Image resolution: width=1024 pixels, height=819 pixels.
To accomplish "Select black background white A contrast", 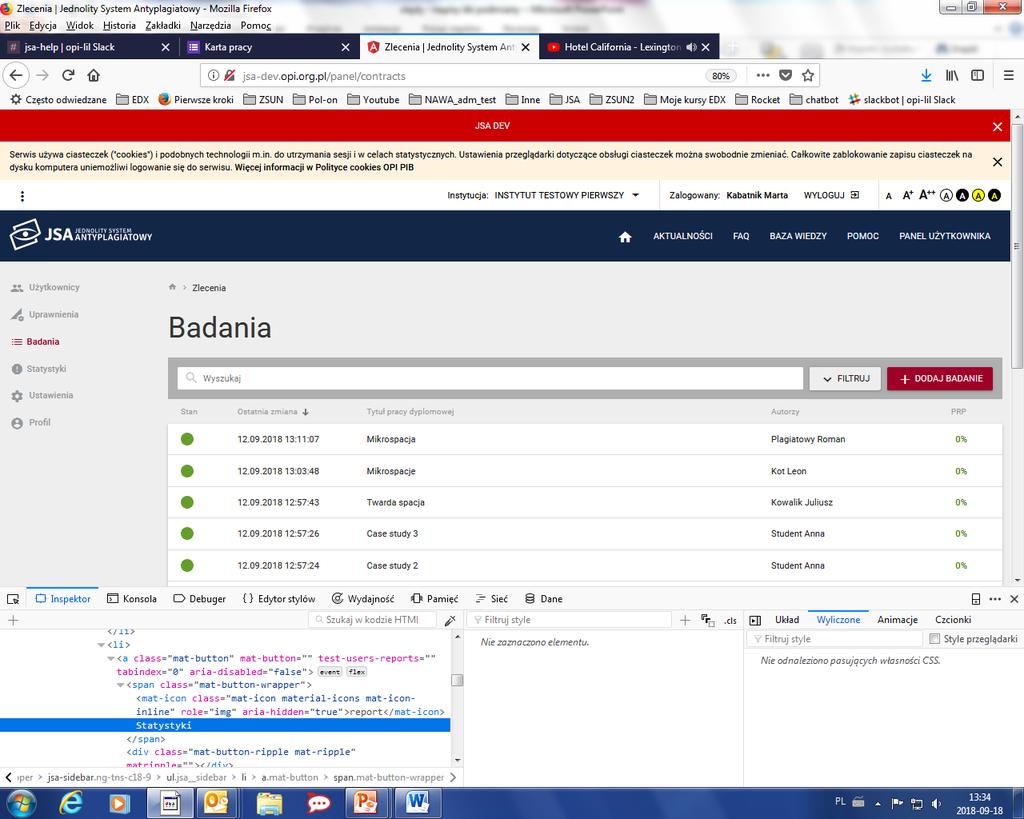I will (962, 195).
